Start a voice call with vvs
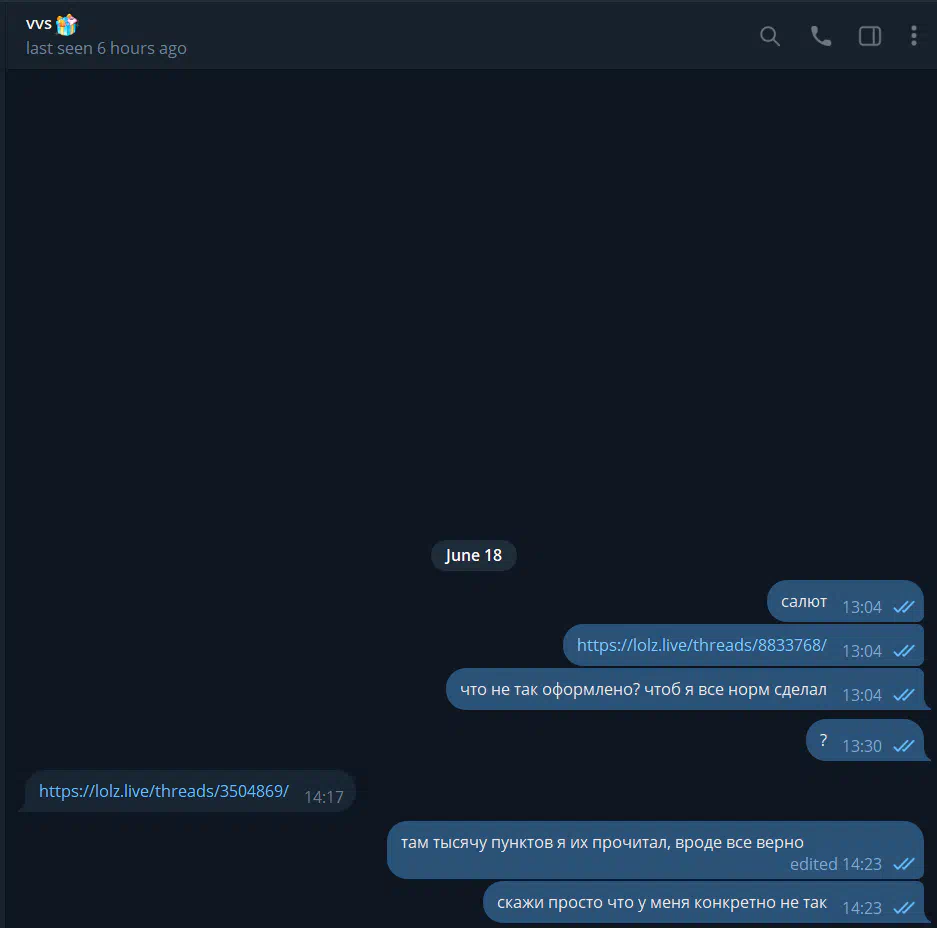Screen dimensions: 937x928 pos(820,36)
